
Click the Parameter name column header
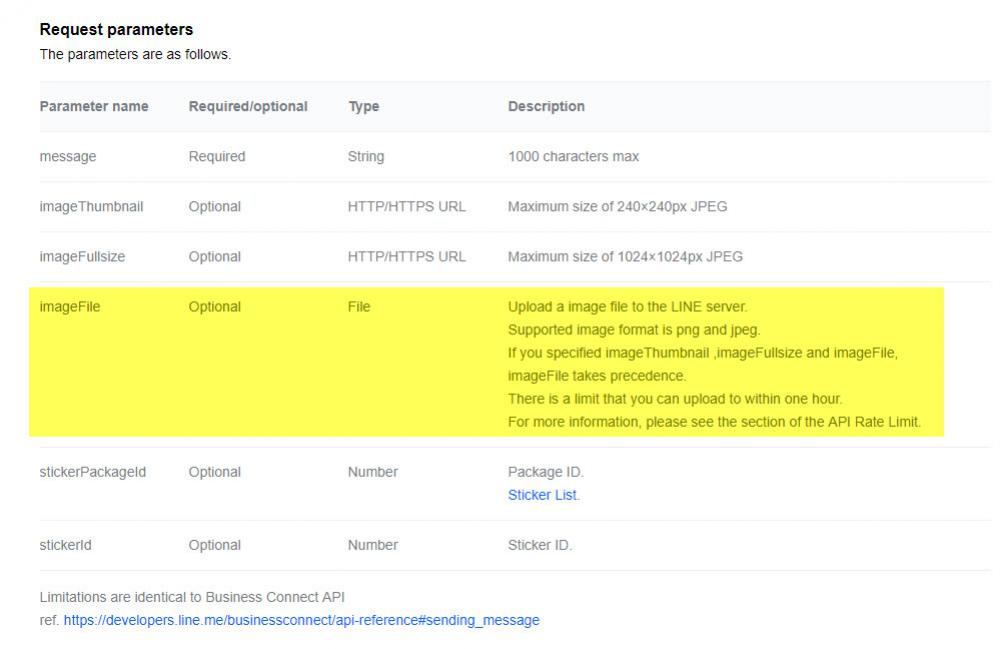click(x=94, y=106)
